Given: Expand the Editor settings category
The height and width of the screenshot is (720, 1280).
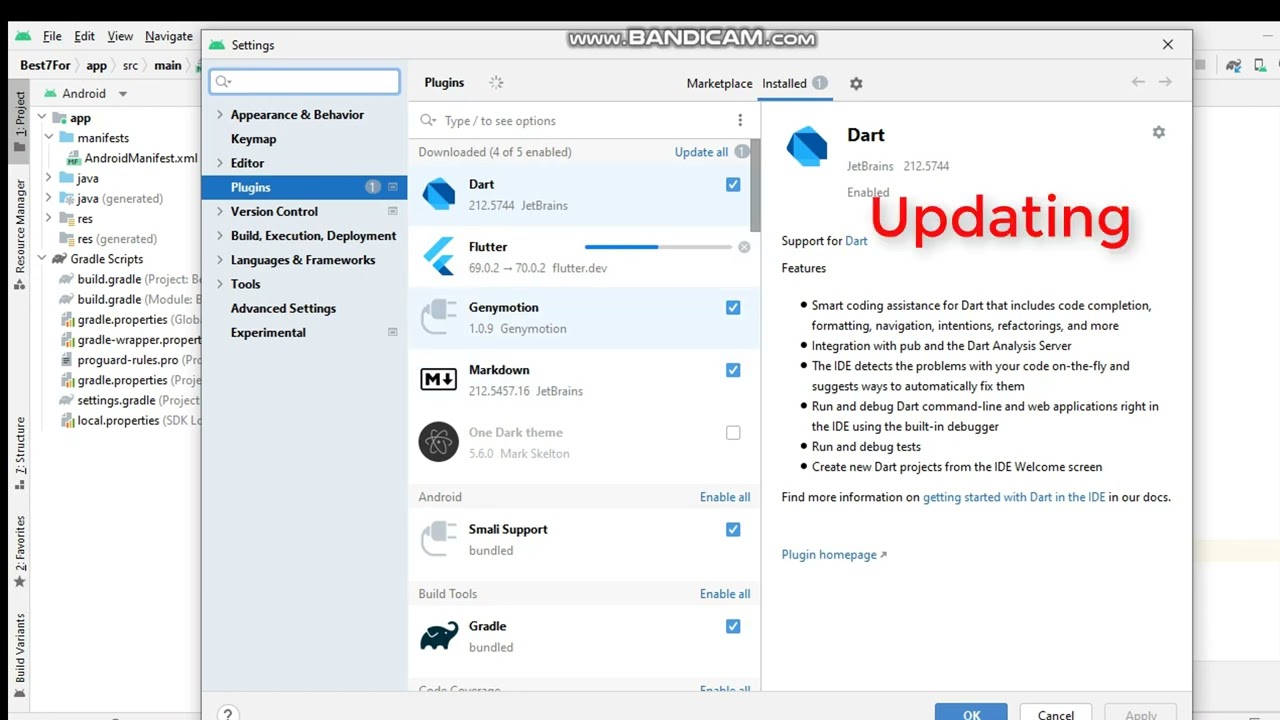Looking at the screenshot, I should (220, 163).
